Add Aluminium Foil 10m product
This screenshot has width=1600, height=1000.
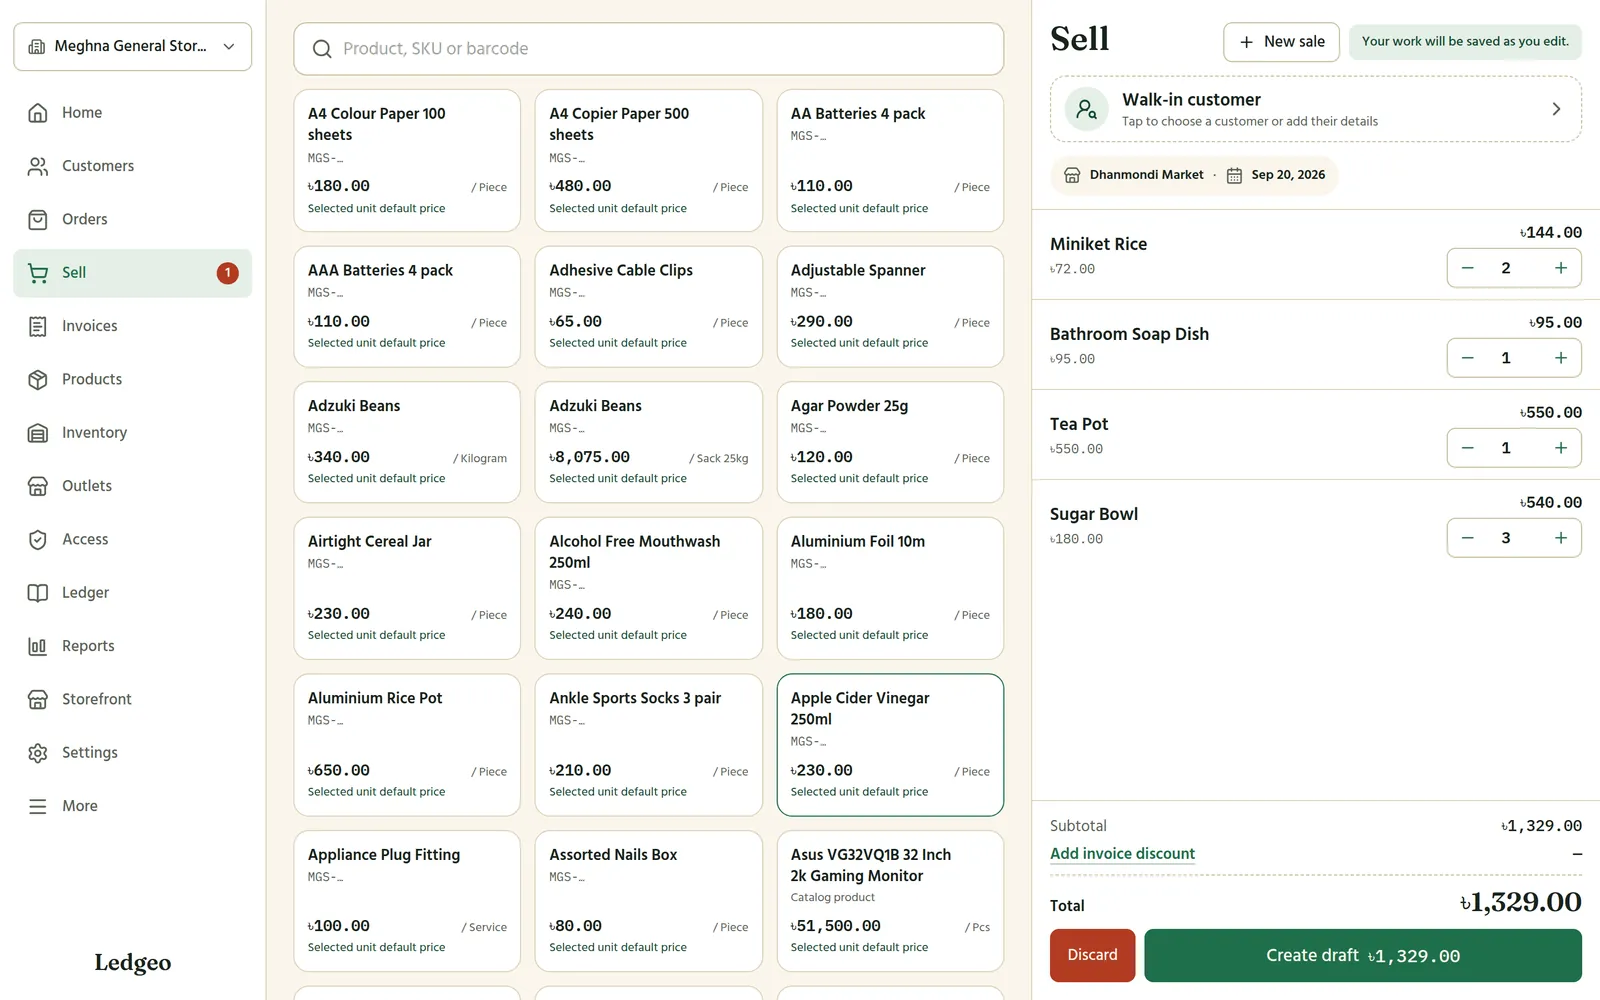point(890,588)
